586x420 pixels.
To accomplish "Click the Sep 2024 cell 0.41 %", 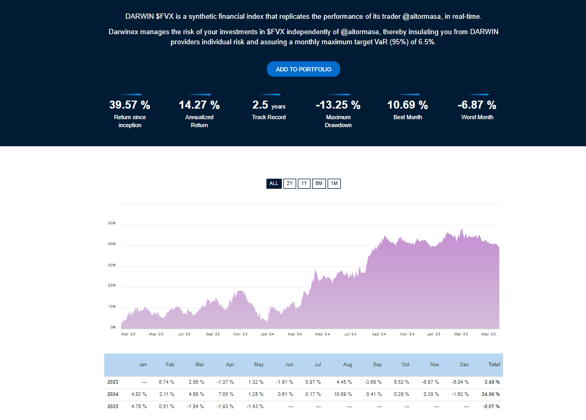I will coord(374,394).
